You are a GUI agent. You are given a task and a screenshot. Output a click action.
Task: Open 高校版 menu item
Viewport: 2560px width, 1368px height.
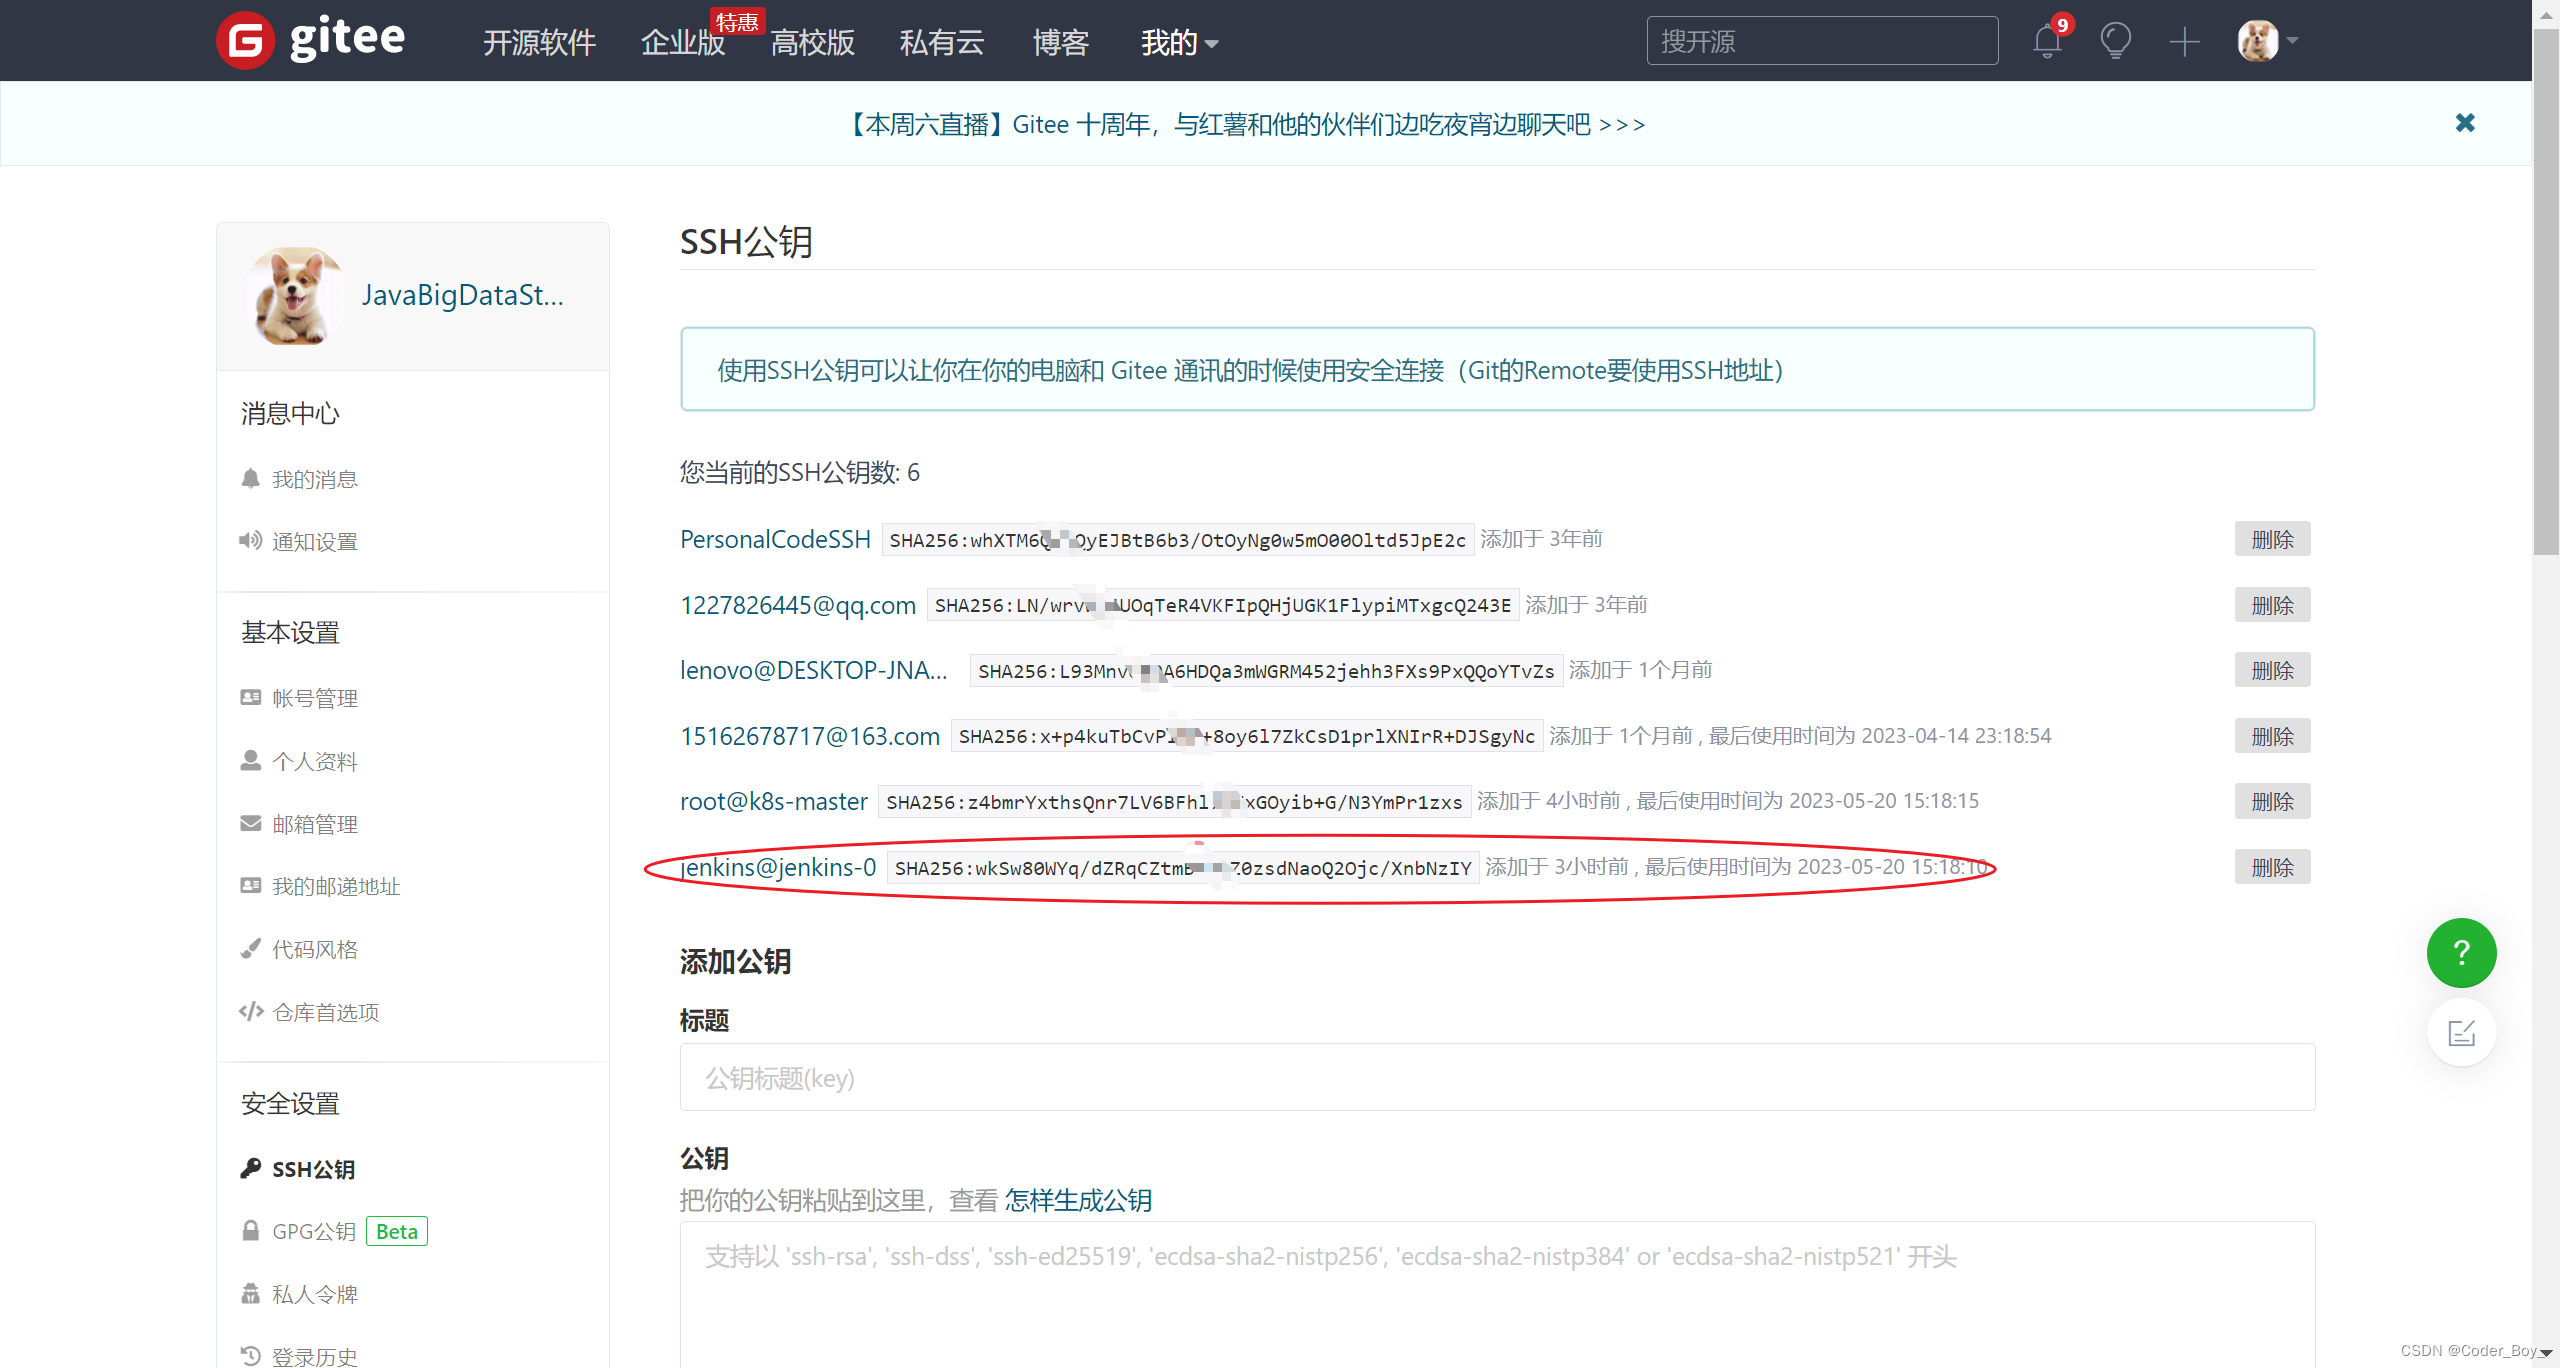tap(812, 42)
